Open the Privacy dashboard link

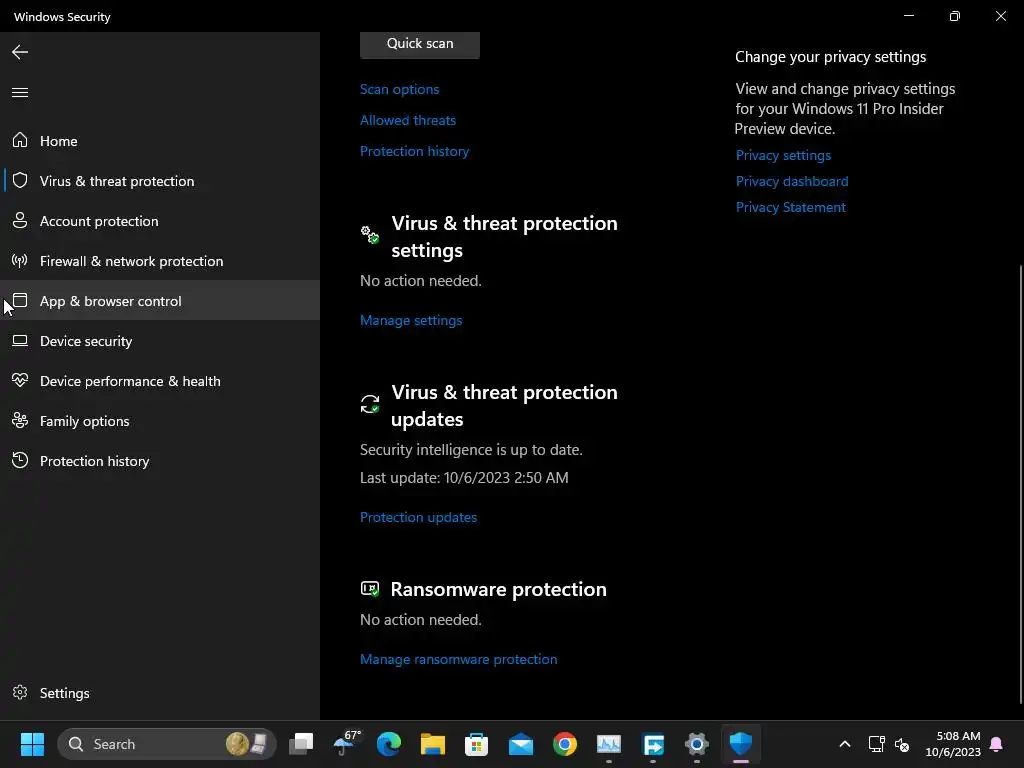click(792, 181)
